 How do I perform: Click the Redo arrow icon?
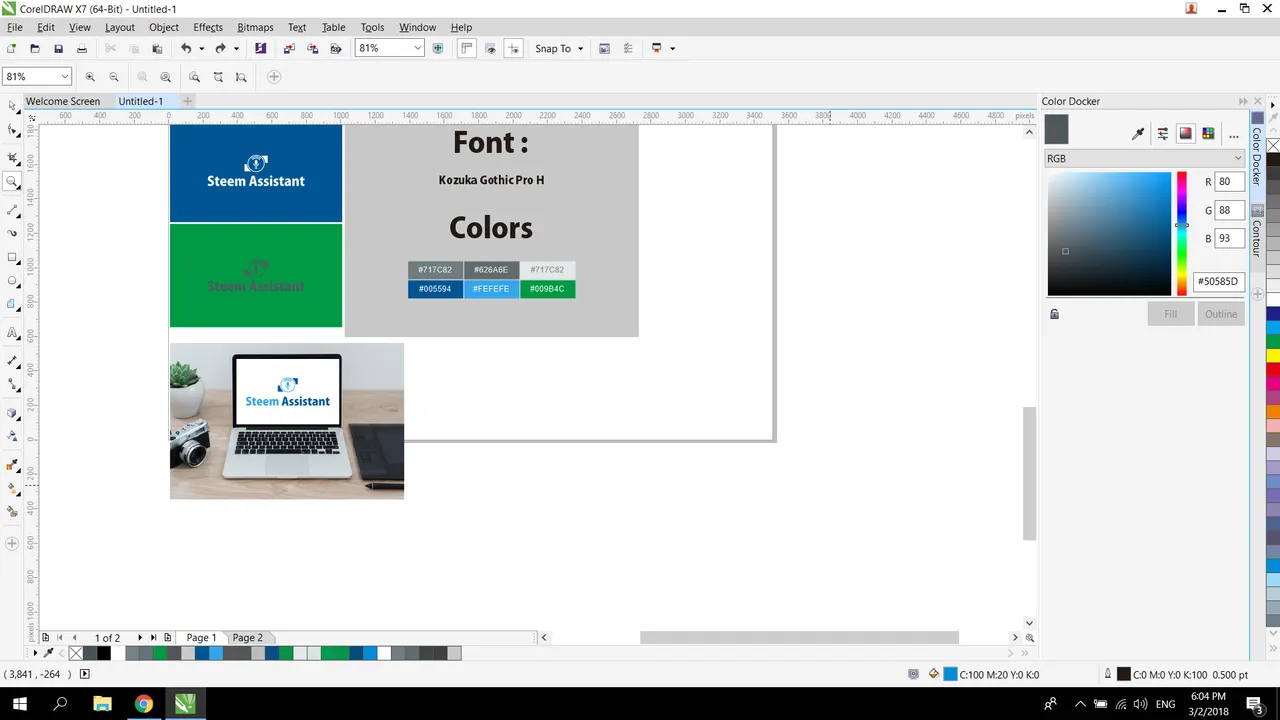[221, 48]
